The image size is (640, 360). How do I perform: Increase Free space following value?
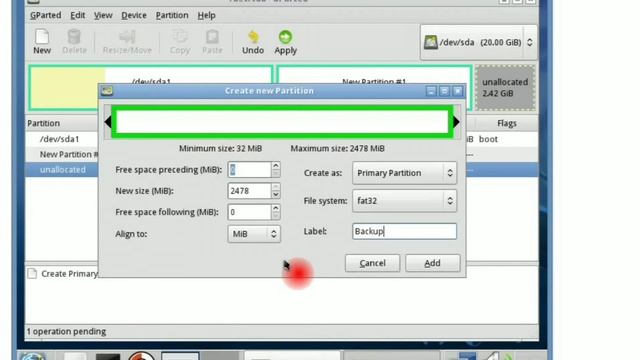point(276,208)
